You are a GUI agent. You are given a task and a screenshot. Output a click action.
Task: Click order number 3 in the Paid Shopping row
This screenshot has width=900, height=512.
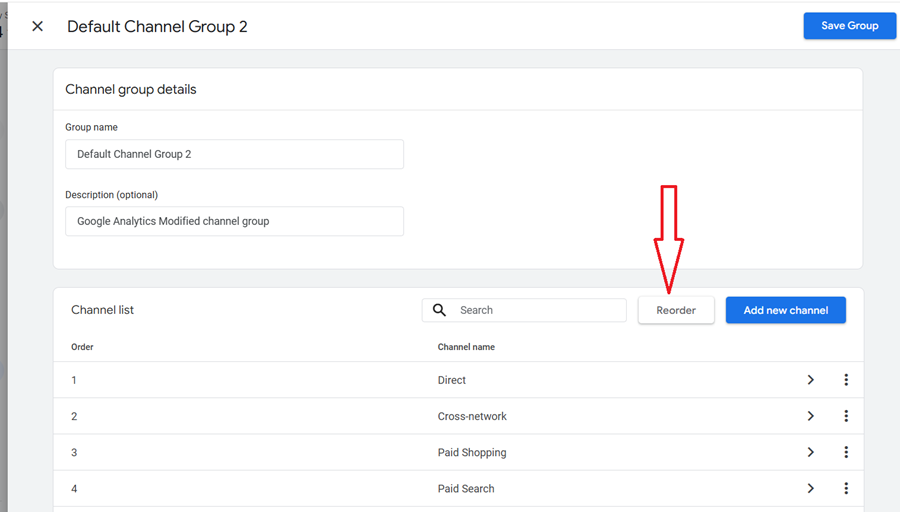74,452
